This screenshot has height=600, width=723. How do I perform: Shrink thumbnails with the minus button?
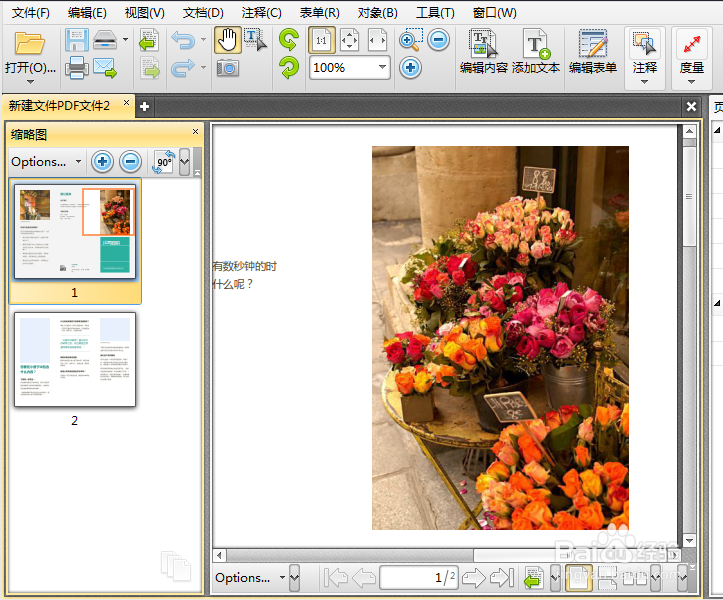pos(130,162)
